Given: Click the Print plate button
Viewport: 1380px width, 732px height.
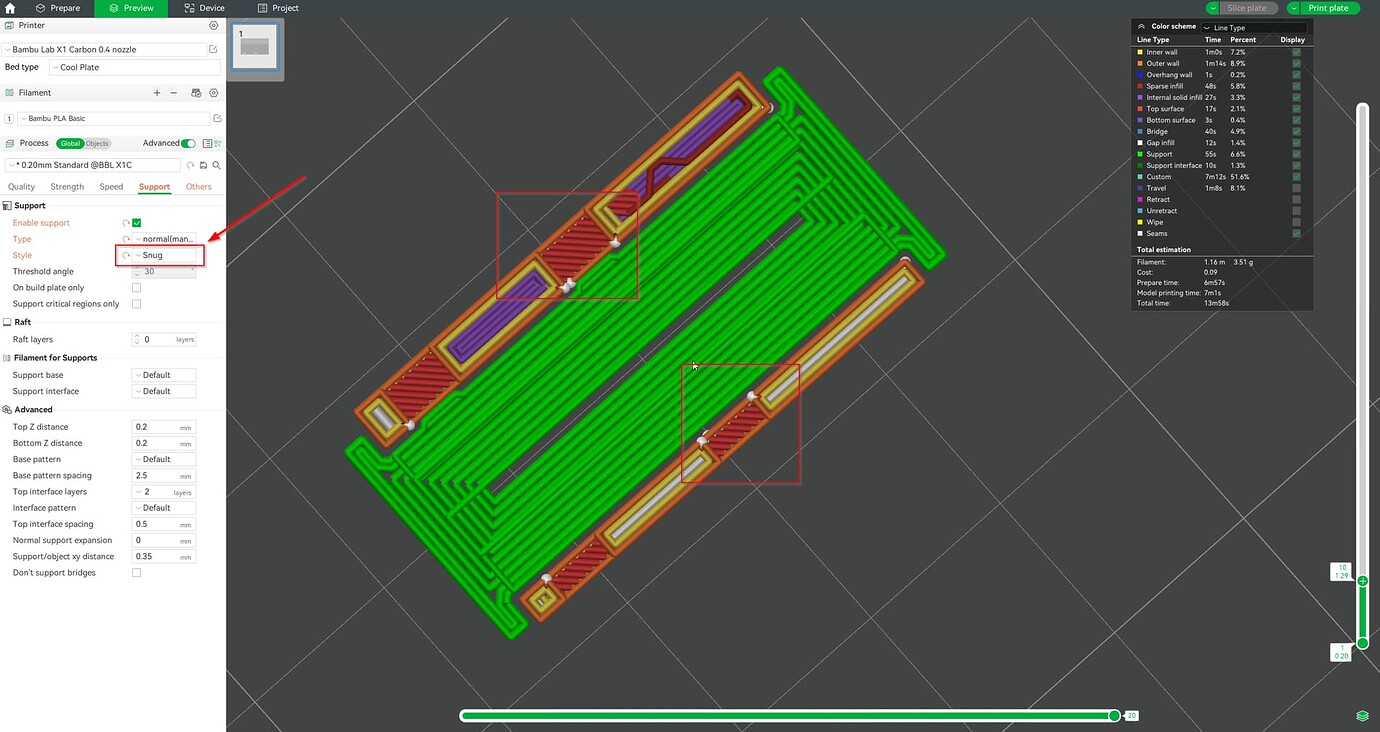Looking at the screenshot, I should pos(1329,8).
